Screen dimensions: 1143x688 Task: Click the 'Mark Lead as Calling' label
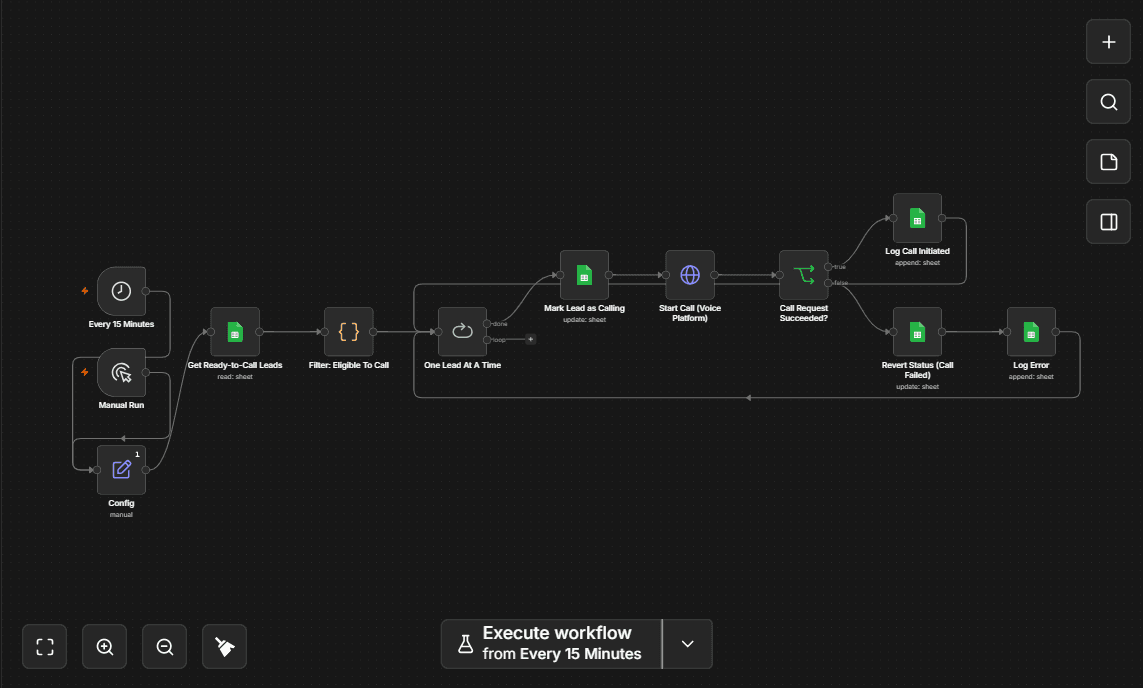pos(584,308)
